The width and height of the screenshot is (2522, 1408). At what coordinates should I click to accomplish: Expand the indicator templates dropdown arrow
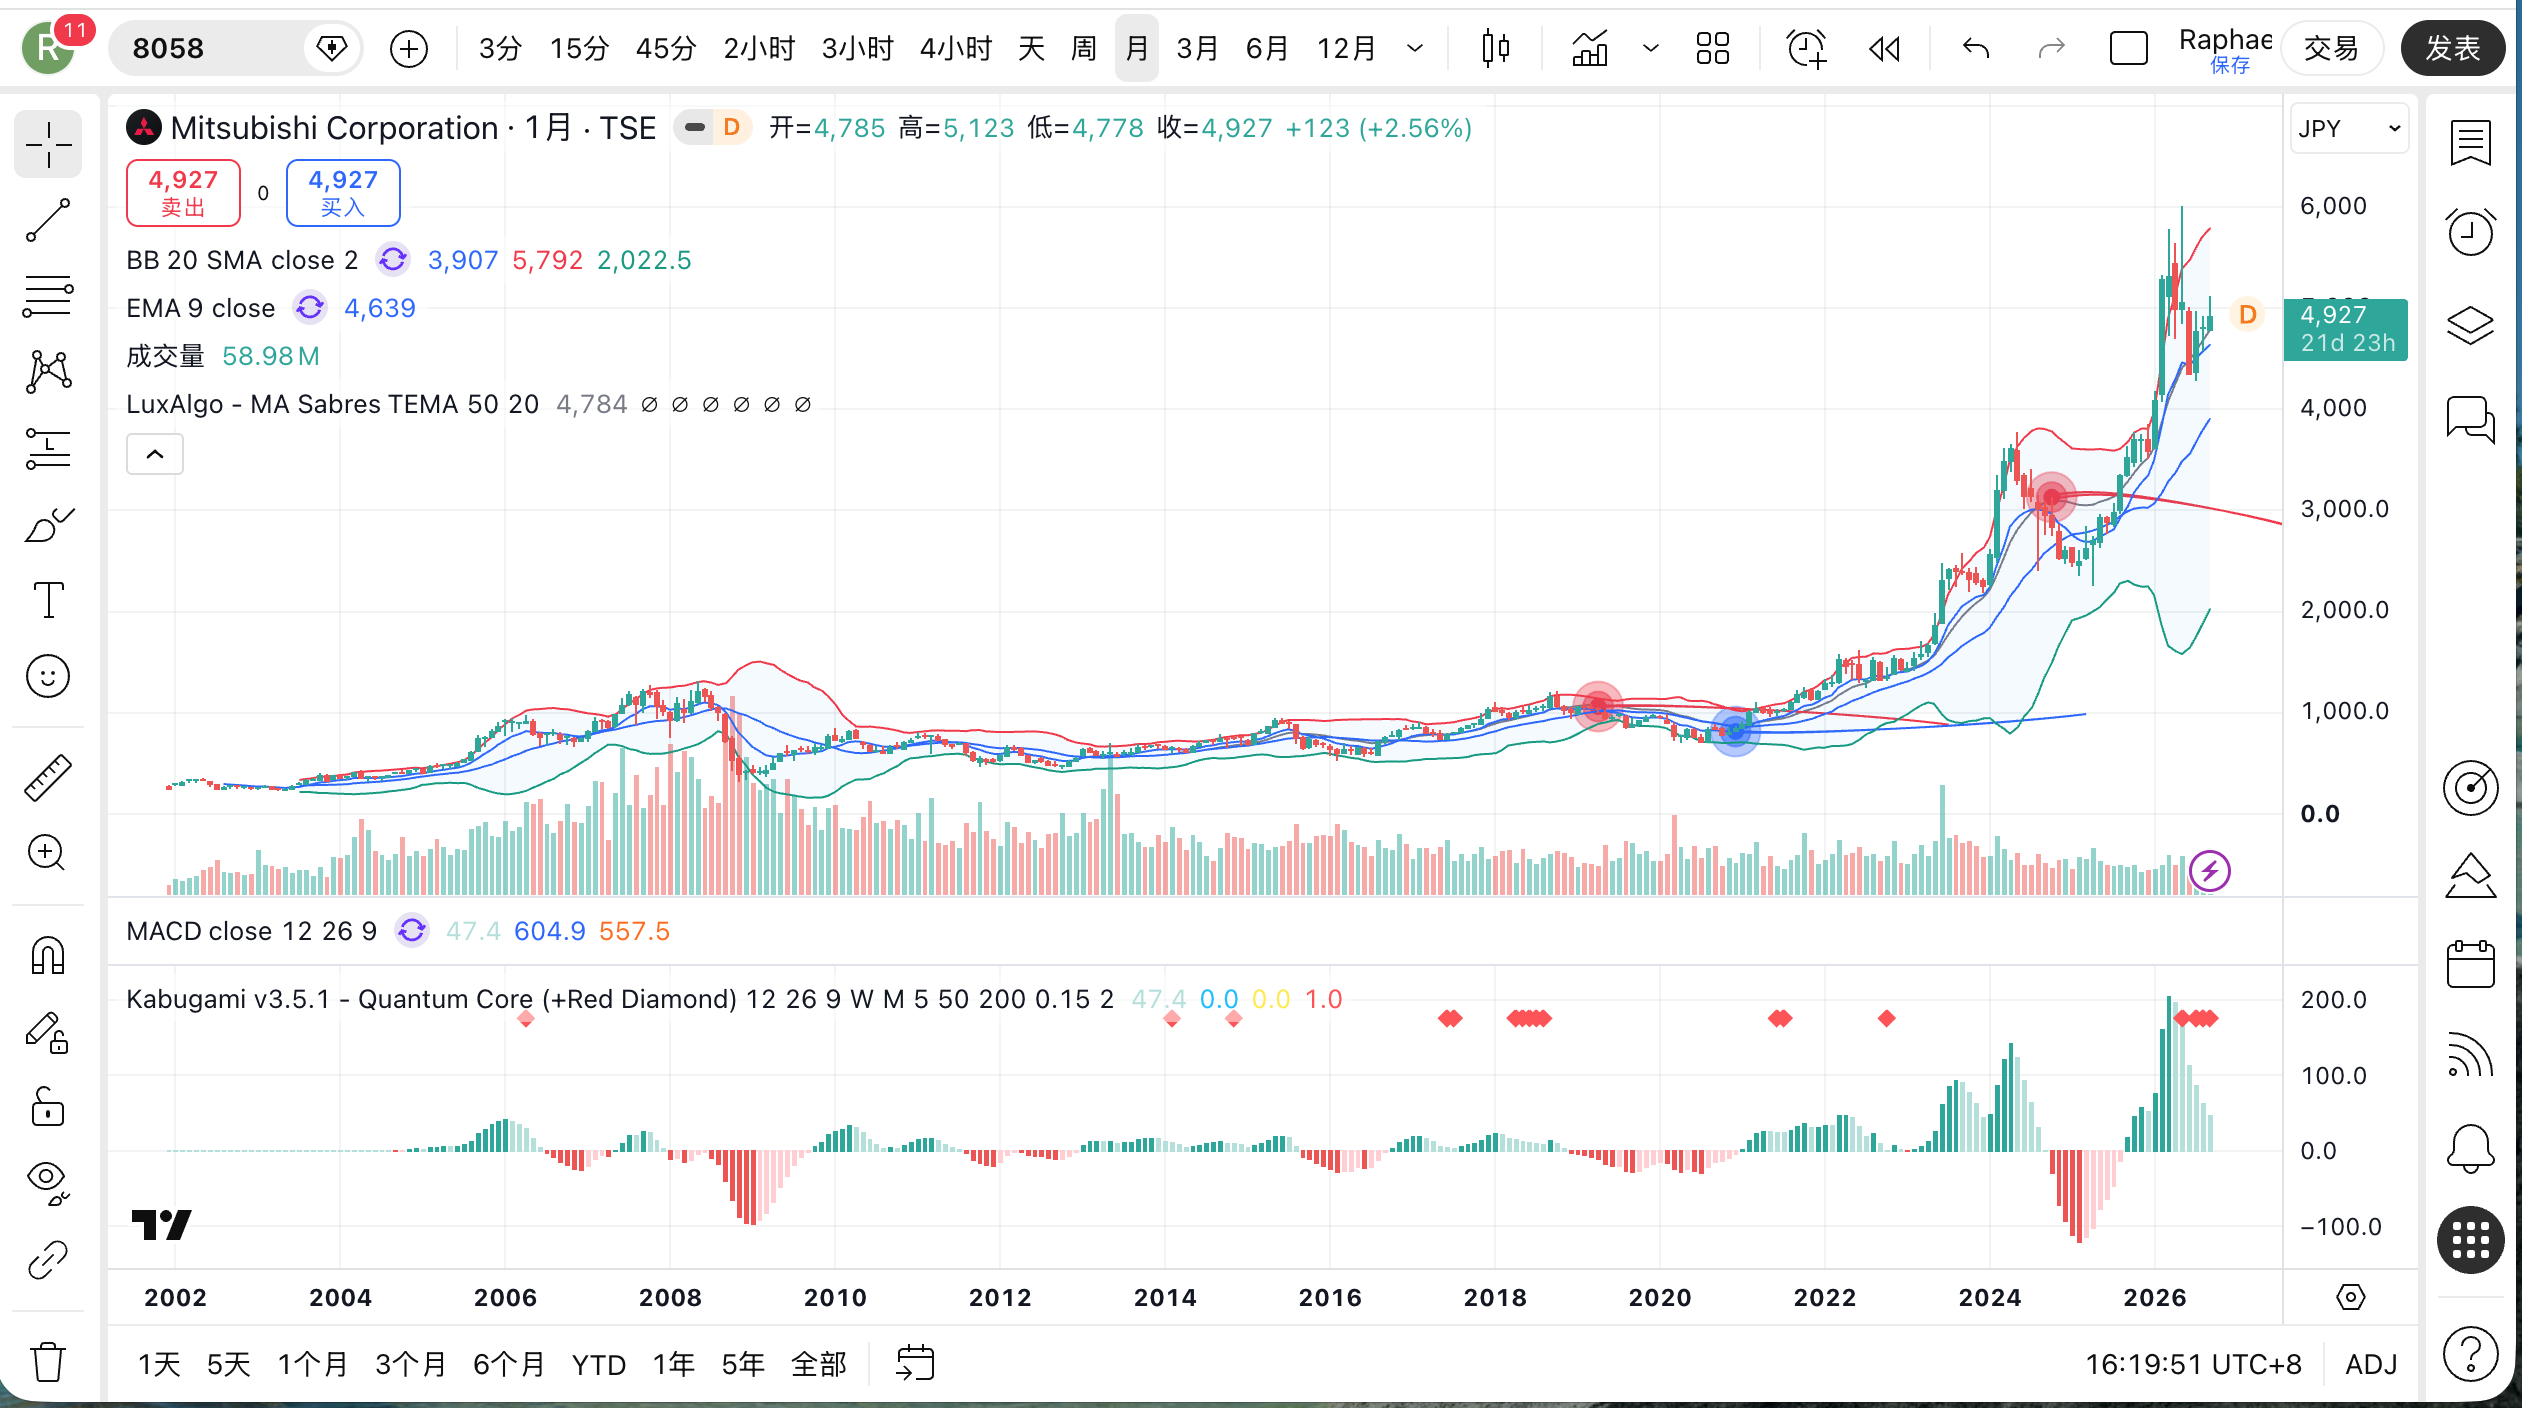1651,48
